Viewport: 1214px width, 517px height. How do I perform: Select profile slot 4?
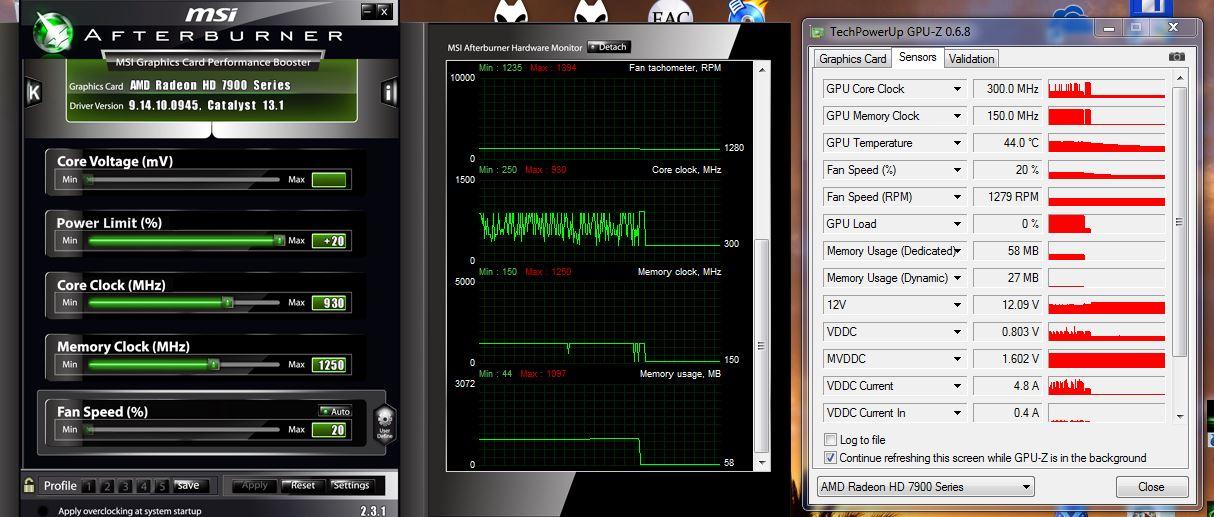click(143, 486)
